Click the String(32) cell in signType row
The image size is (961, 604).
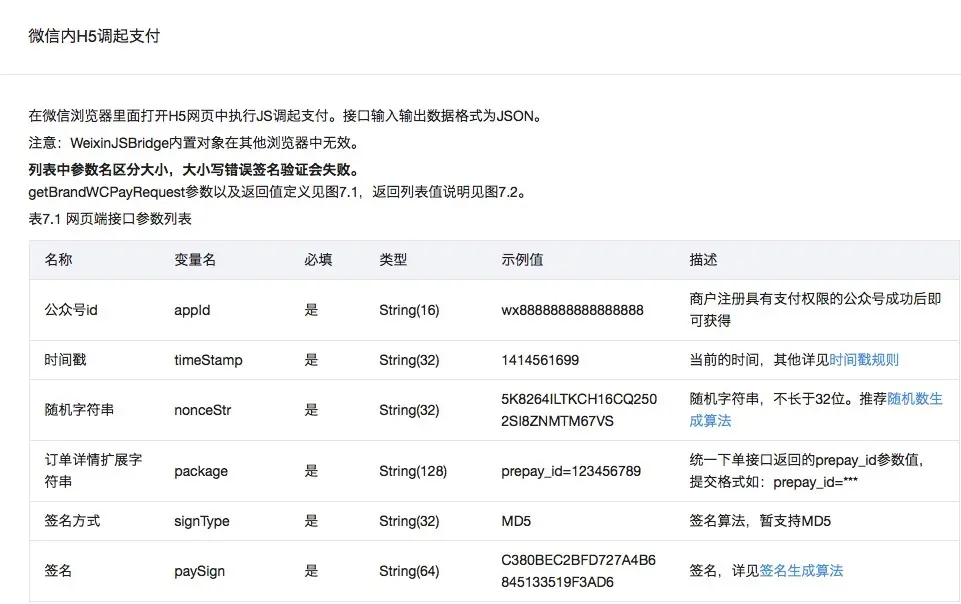[x=409, y=521]
